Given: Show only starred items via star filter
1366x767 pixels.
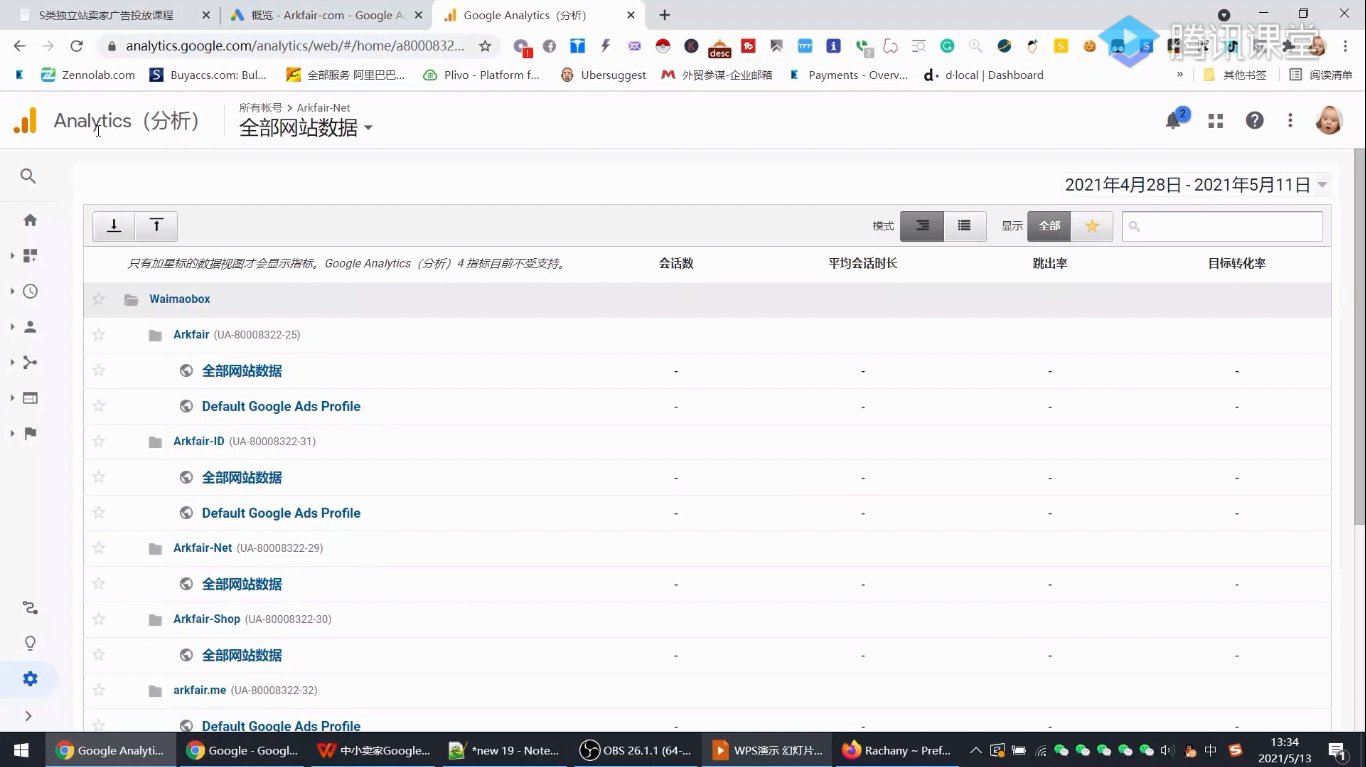Looking at the screenshot, I should point(1092,226).
